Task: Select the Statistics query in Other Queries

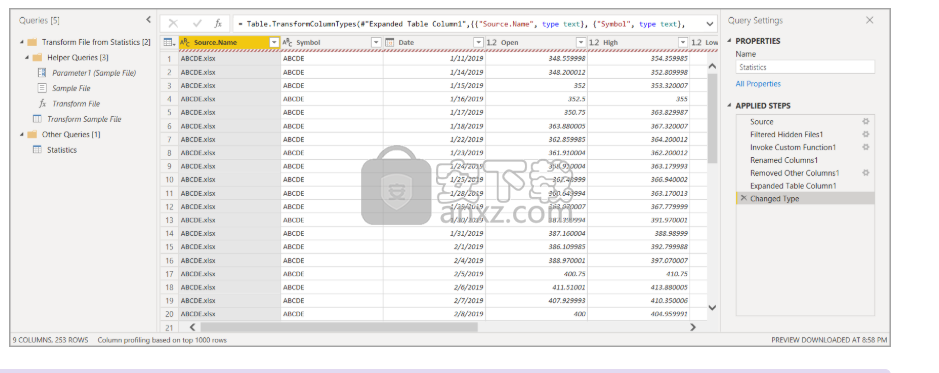Action: [62, 150]
